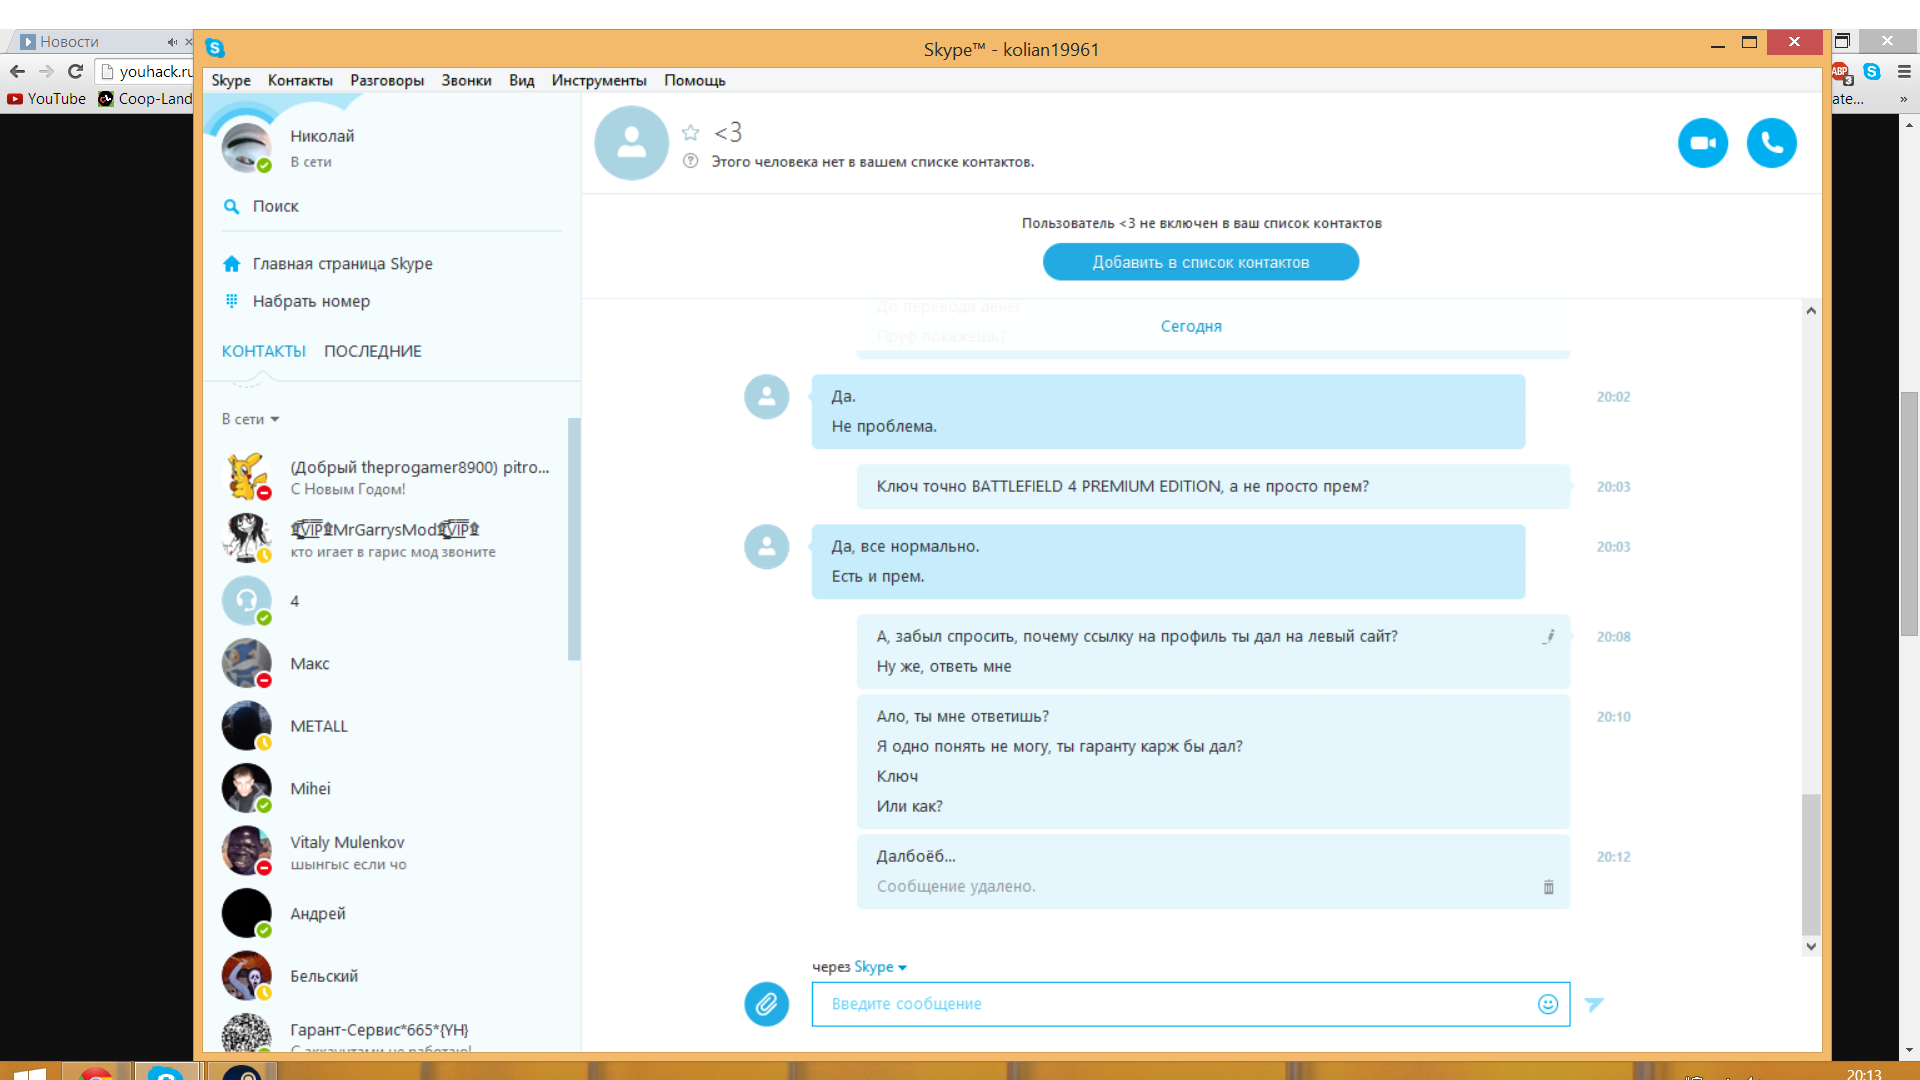Click the trash icon on the deleted message

coord(1548,887)
